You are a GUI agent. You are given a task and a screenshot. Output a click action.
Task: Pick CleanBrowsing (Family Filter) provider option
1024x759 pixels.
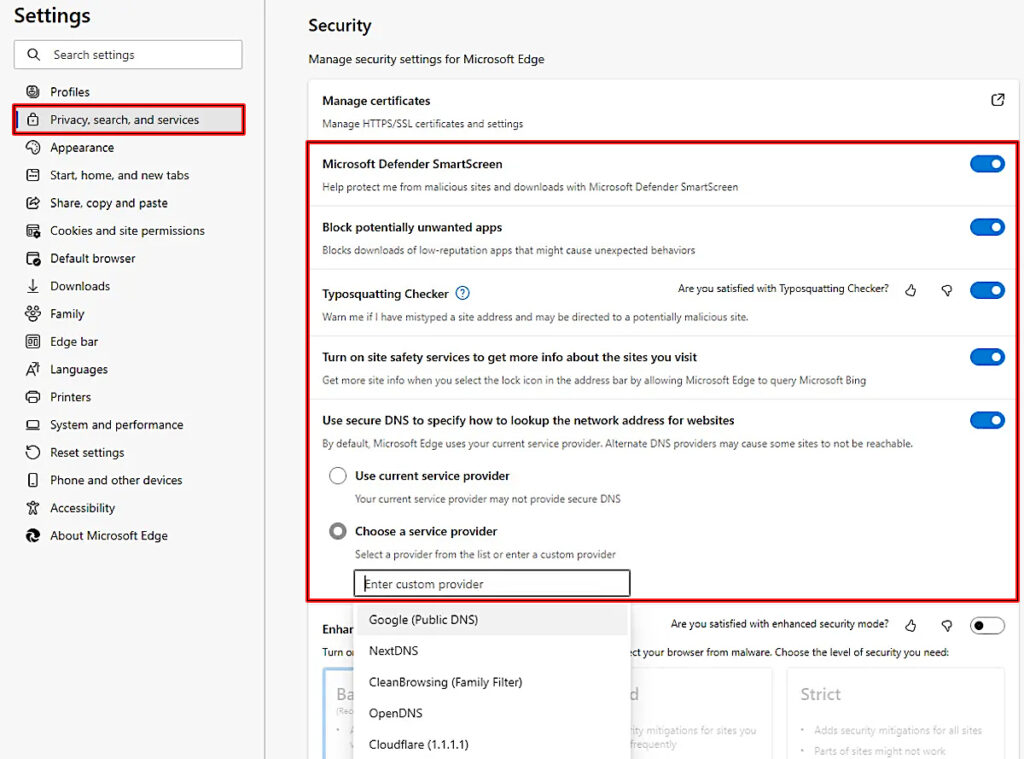(x=491, y=682)
